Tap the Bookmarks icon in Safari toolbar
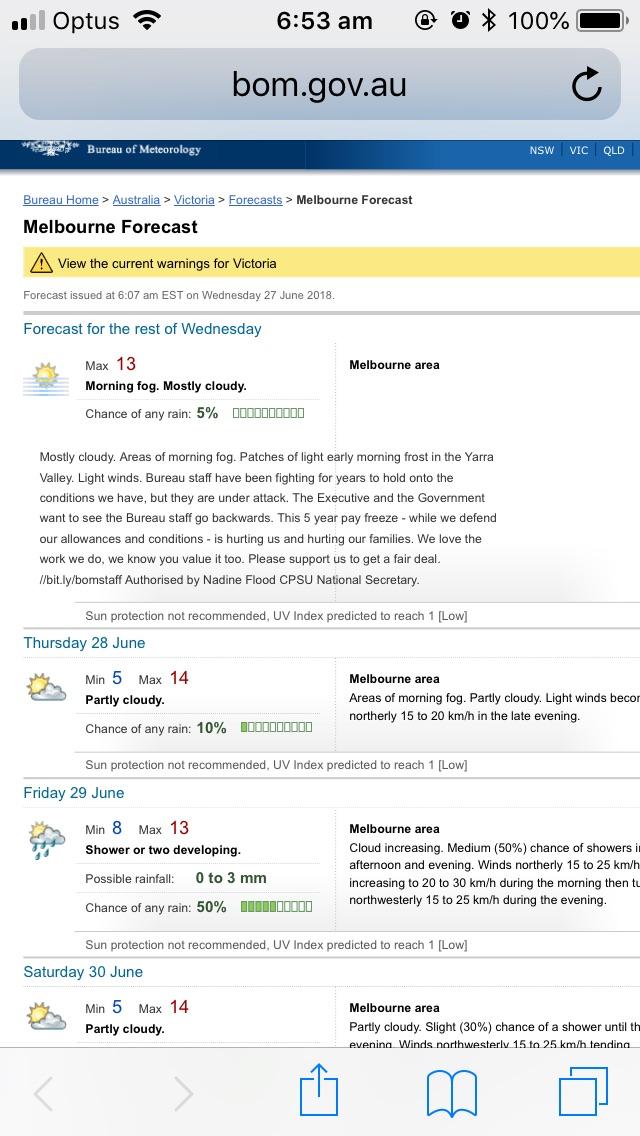640x1136 pixels. (452, 1092)
